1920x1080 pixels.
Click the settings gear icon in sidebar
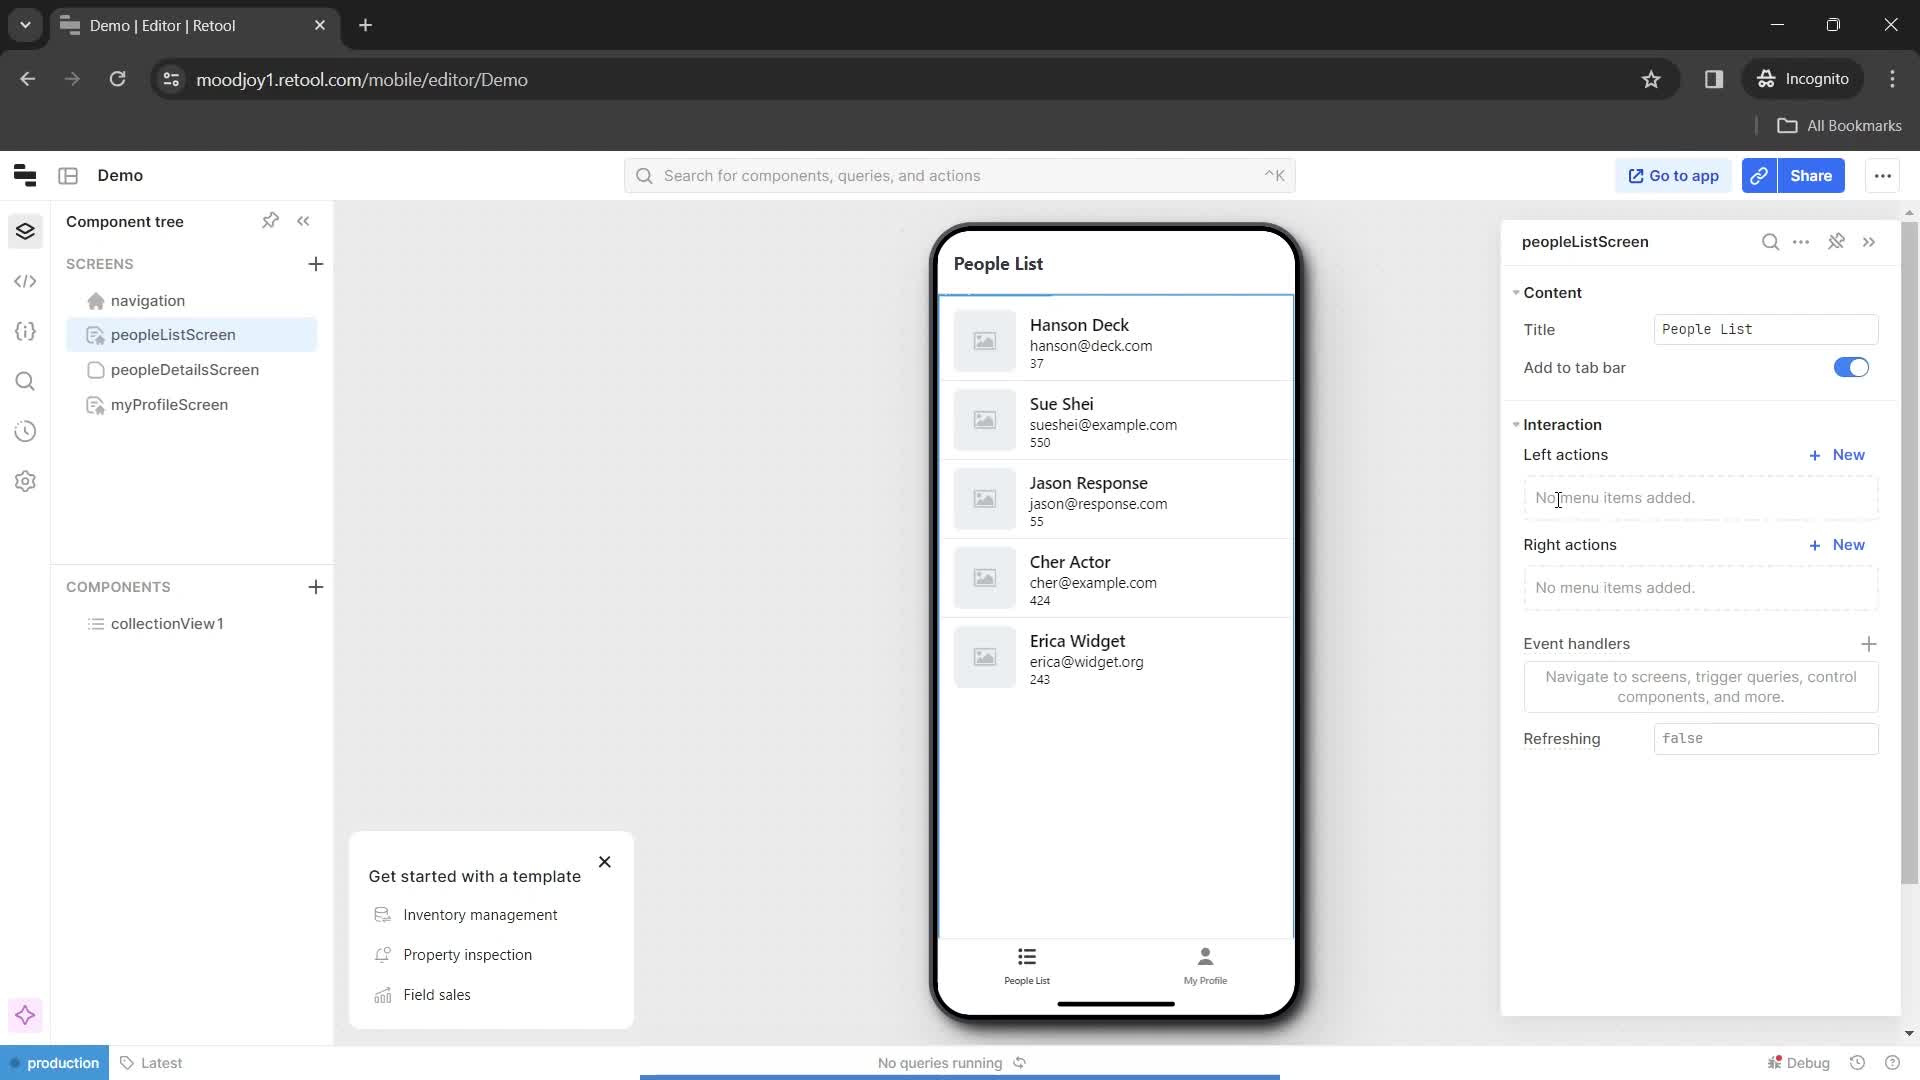coord(25,481)
